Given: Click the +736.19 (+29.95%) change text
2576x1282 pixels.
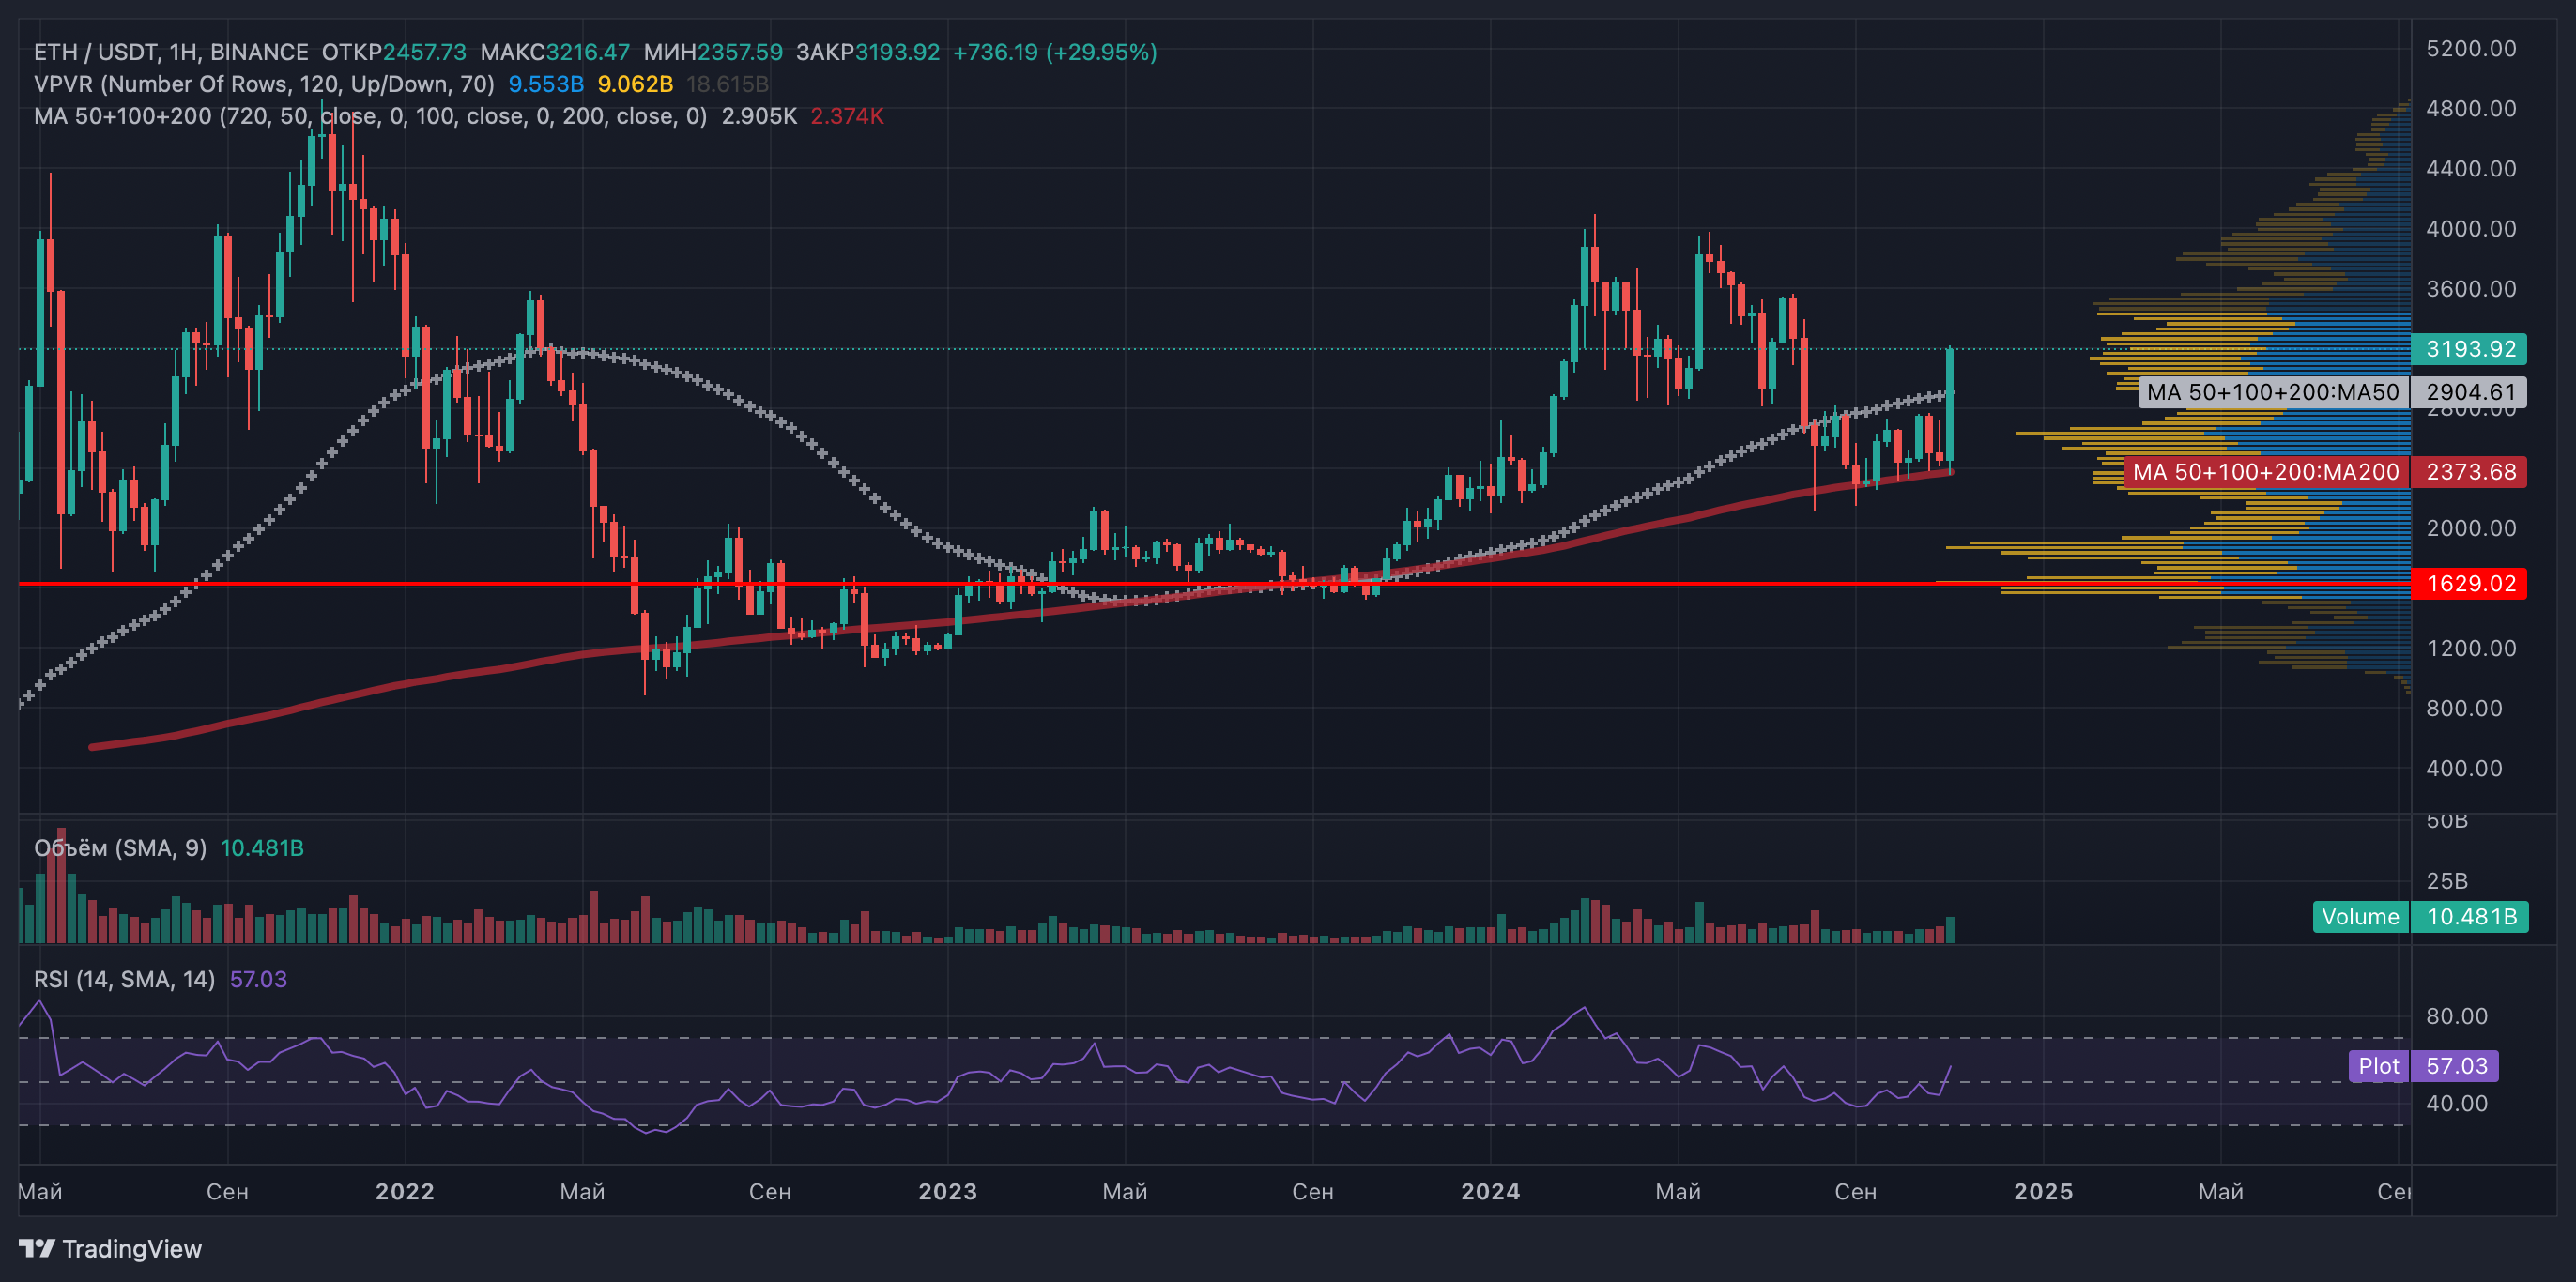Looking at the screenshot, I should pos(1055,52).
